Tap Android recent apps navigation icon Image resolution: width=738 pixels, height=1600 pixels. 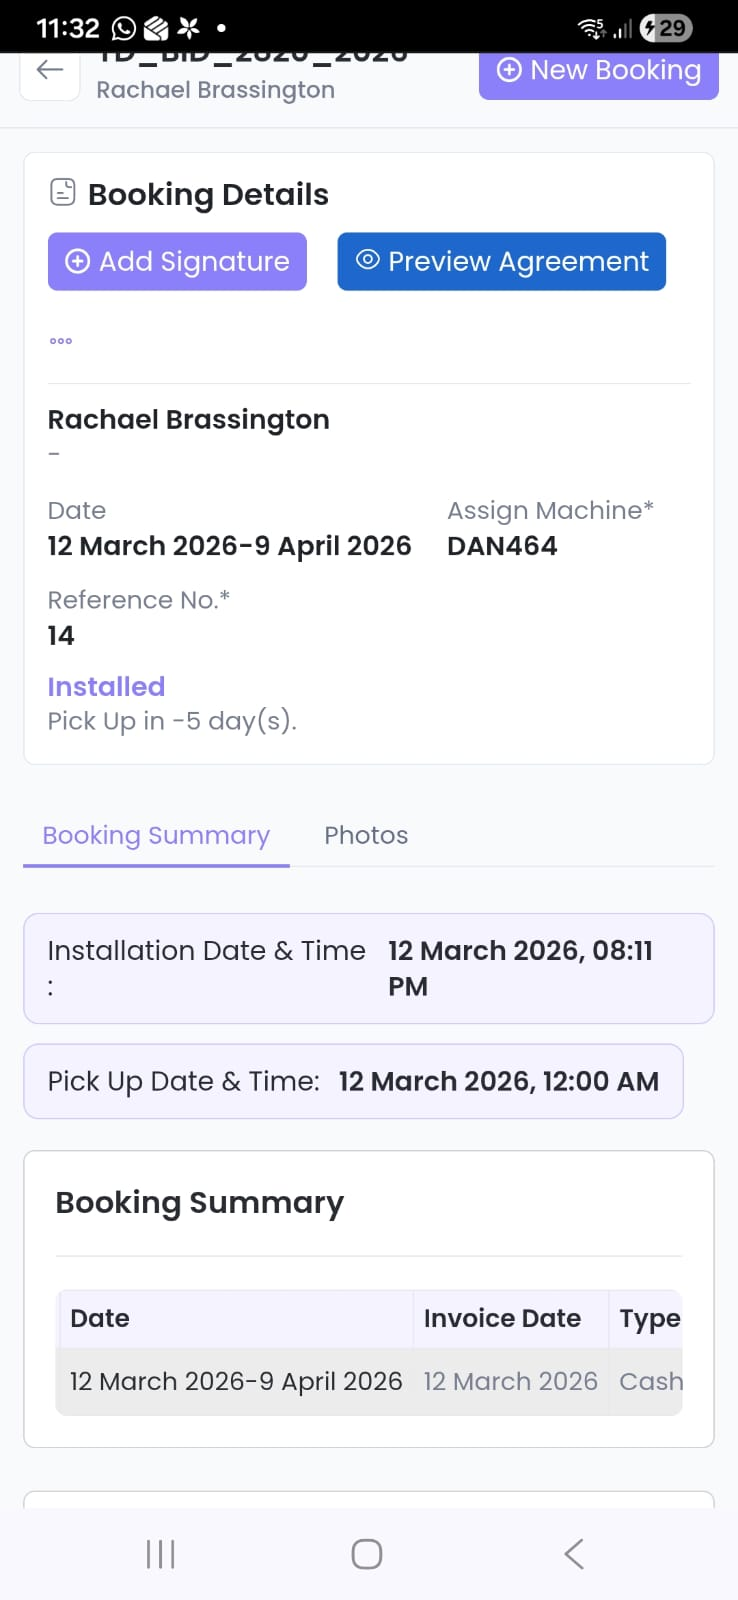point(160,1554)
